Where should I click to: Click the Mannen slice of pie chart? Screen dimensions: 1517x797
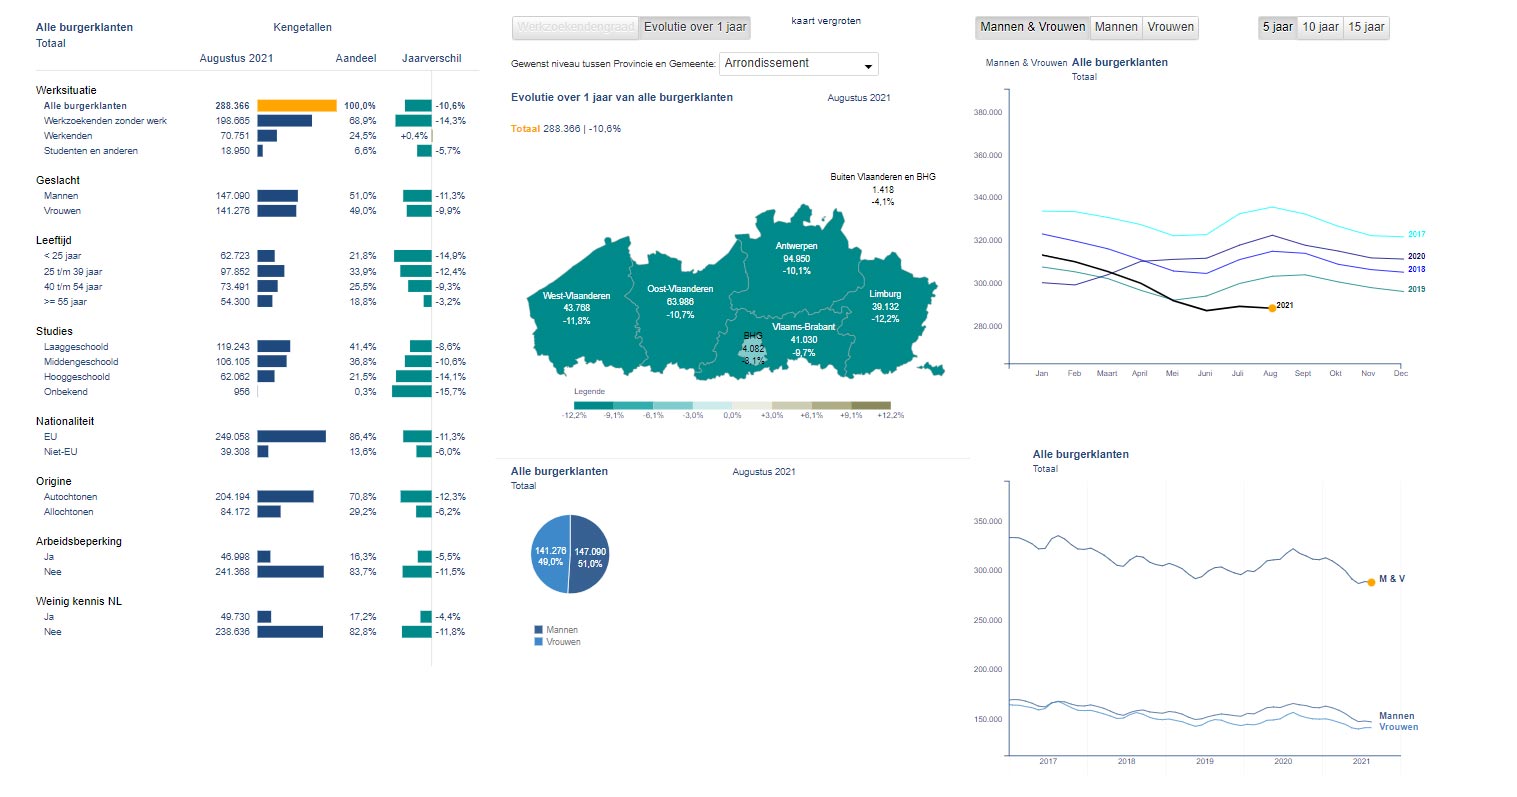590,557
